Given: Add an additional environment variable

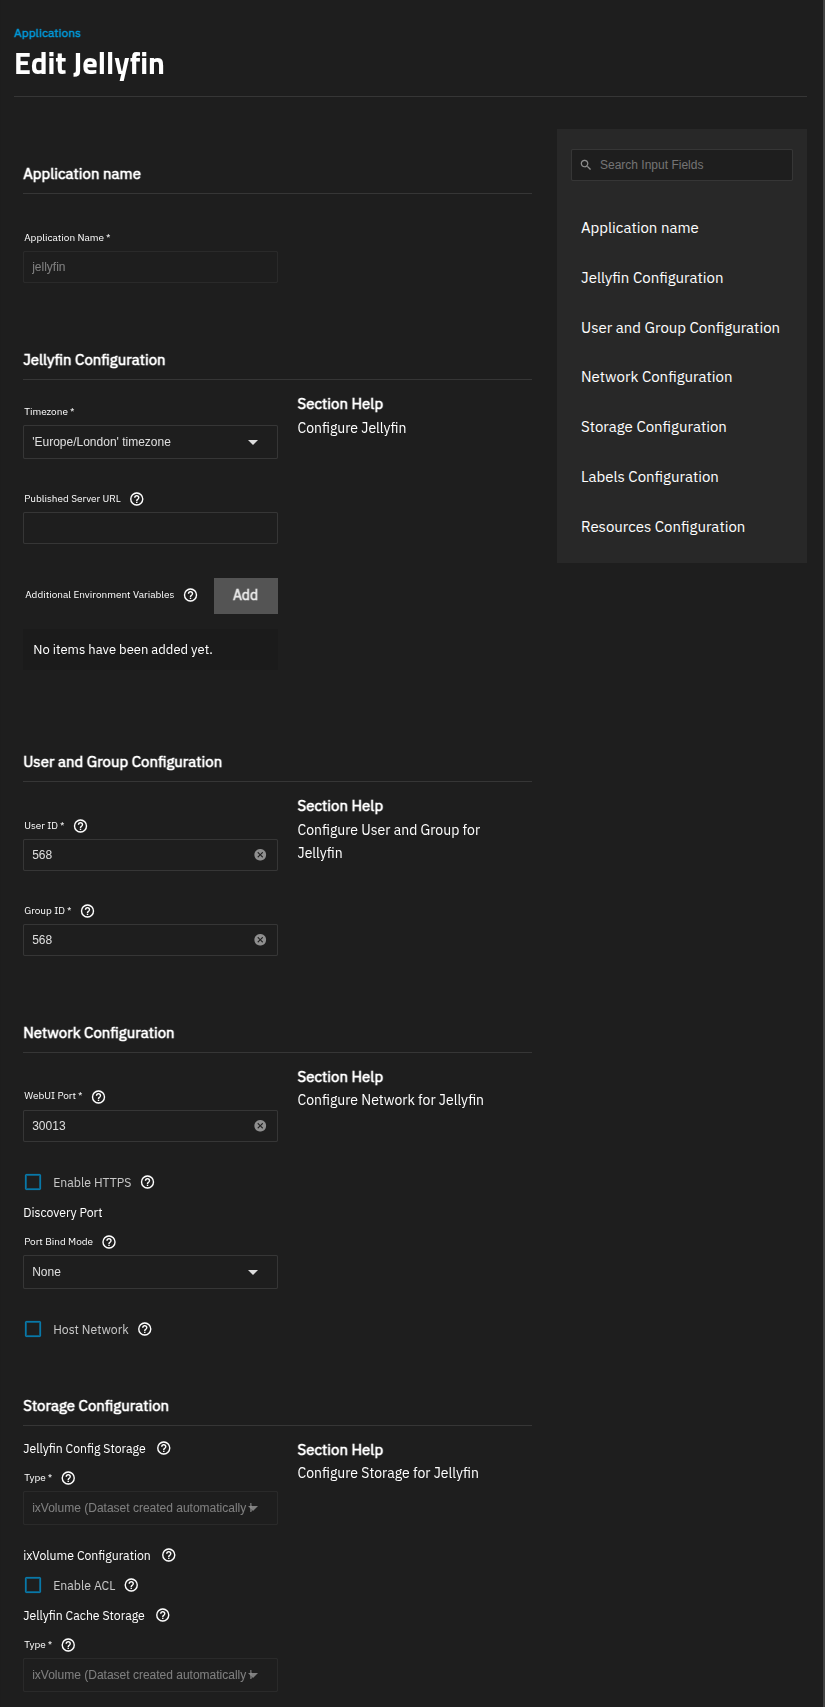Looking at the screenshot, I should (246, 596).
